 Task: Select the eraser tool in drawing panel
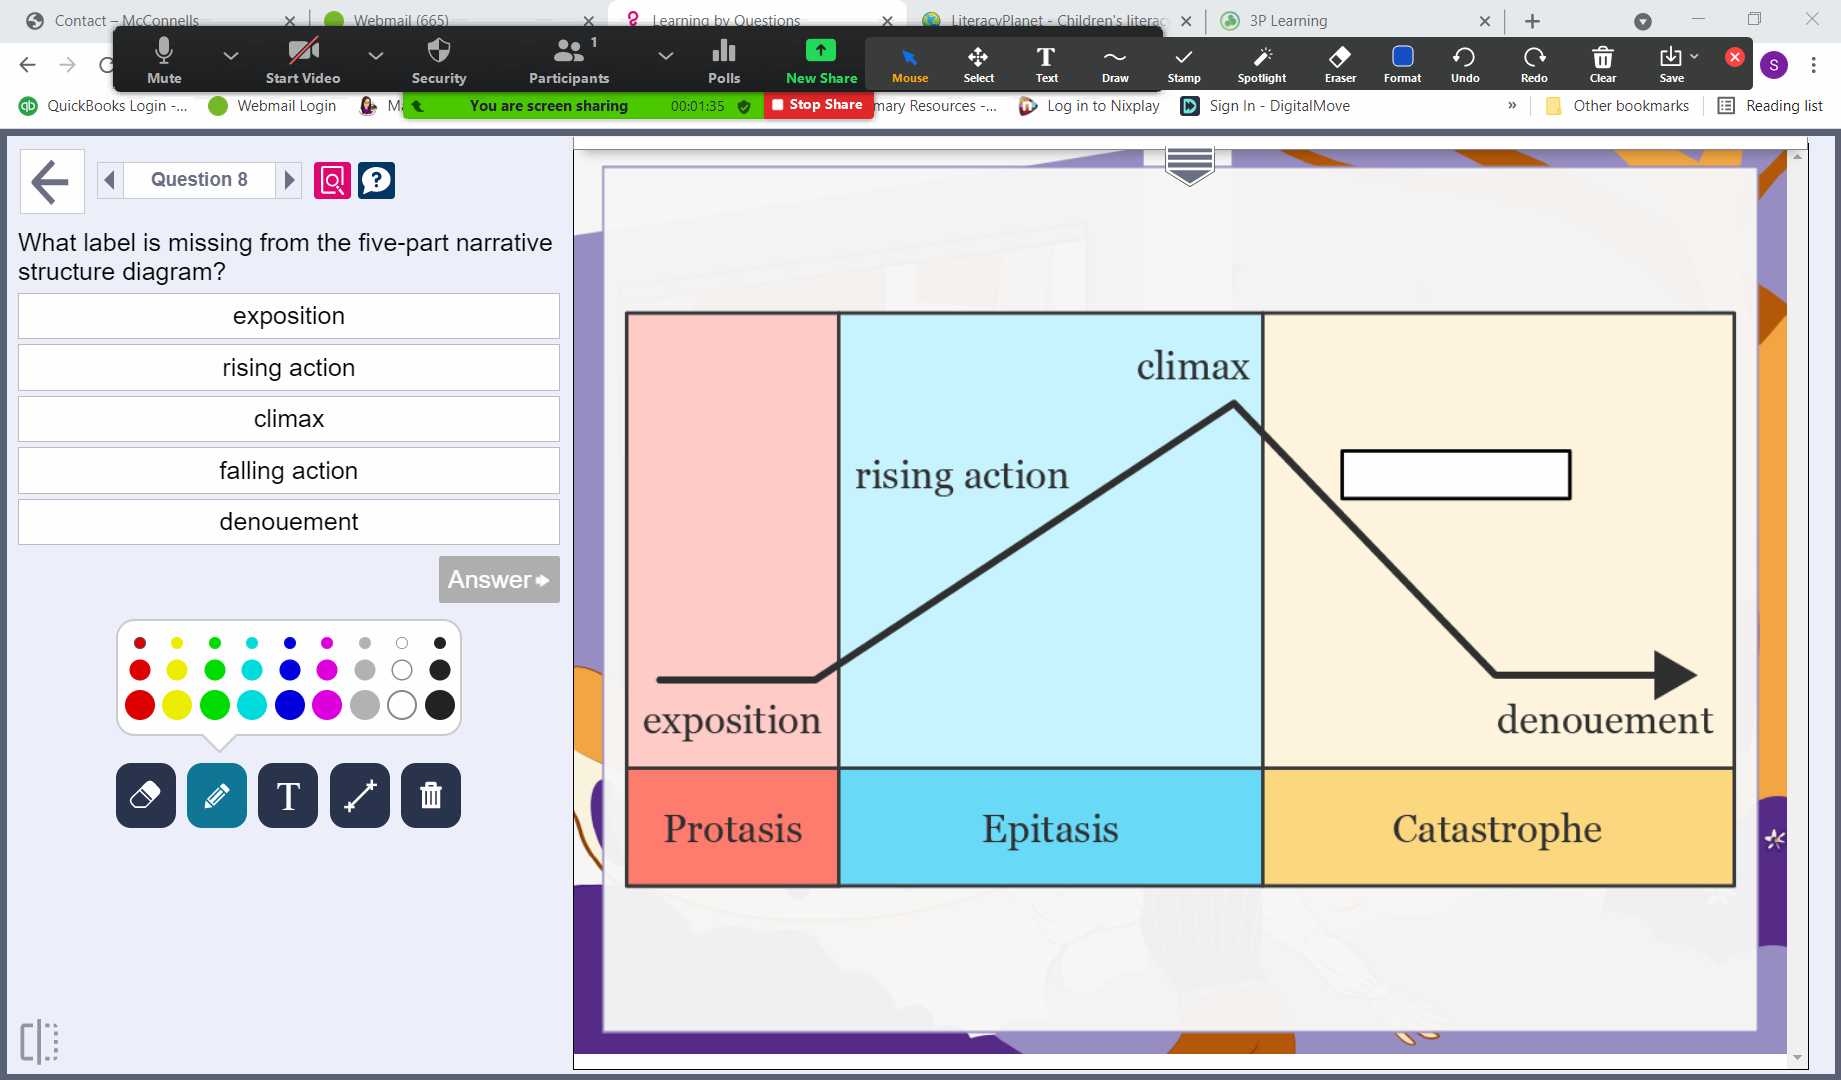146,796
